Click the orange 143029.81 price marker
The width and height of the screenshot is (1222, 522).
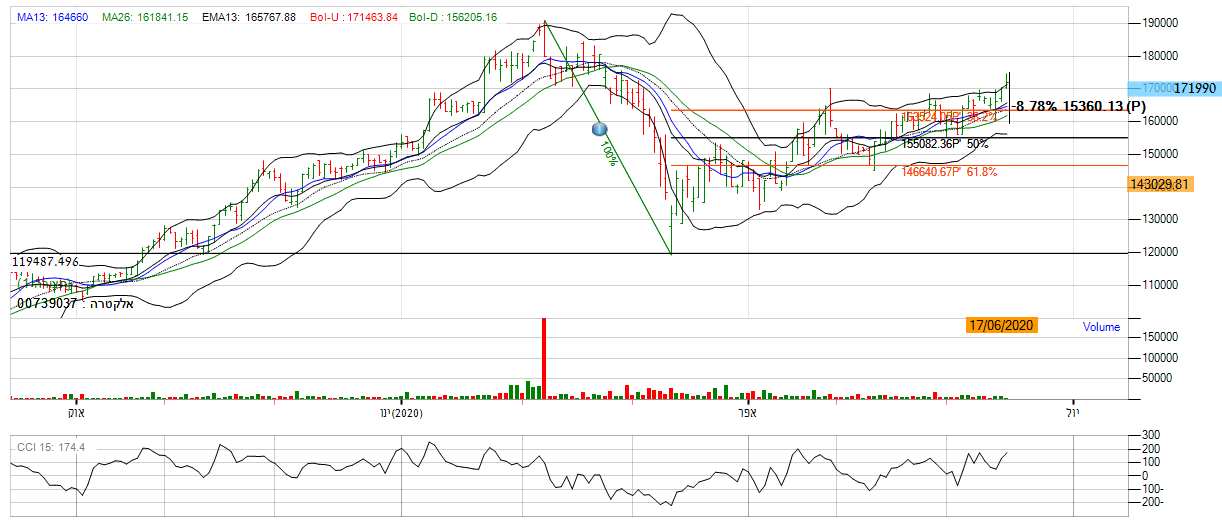1171,184
